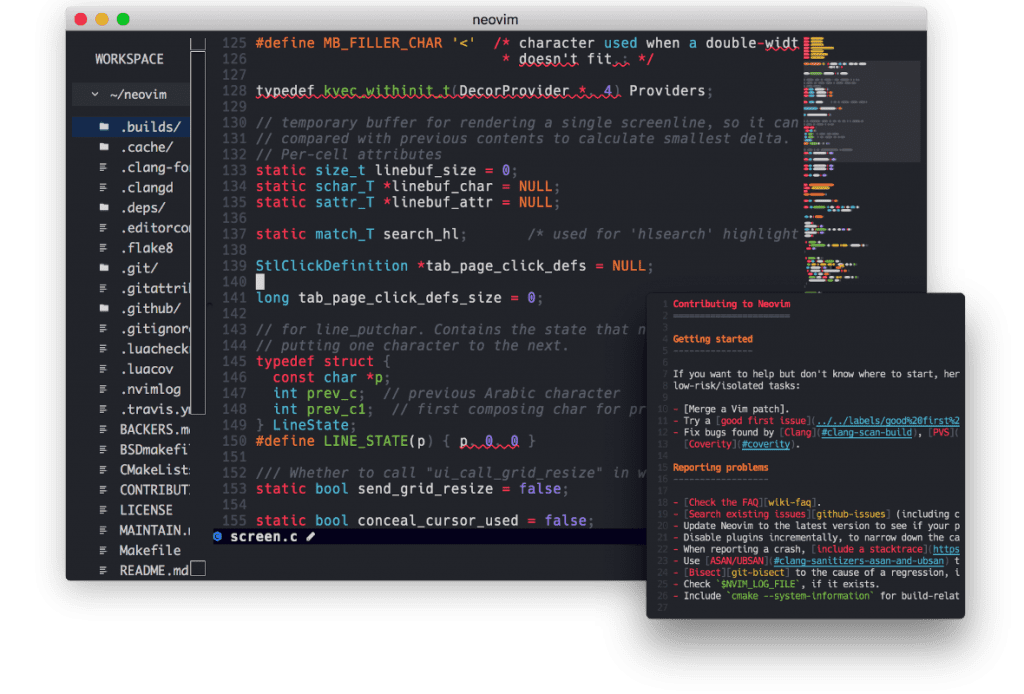The height and width of the screenshot is (694, 1024).
Task: Click the file icon beside .luacov
Action: tap(103, 369)
